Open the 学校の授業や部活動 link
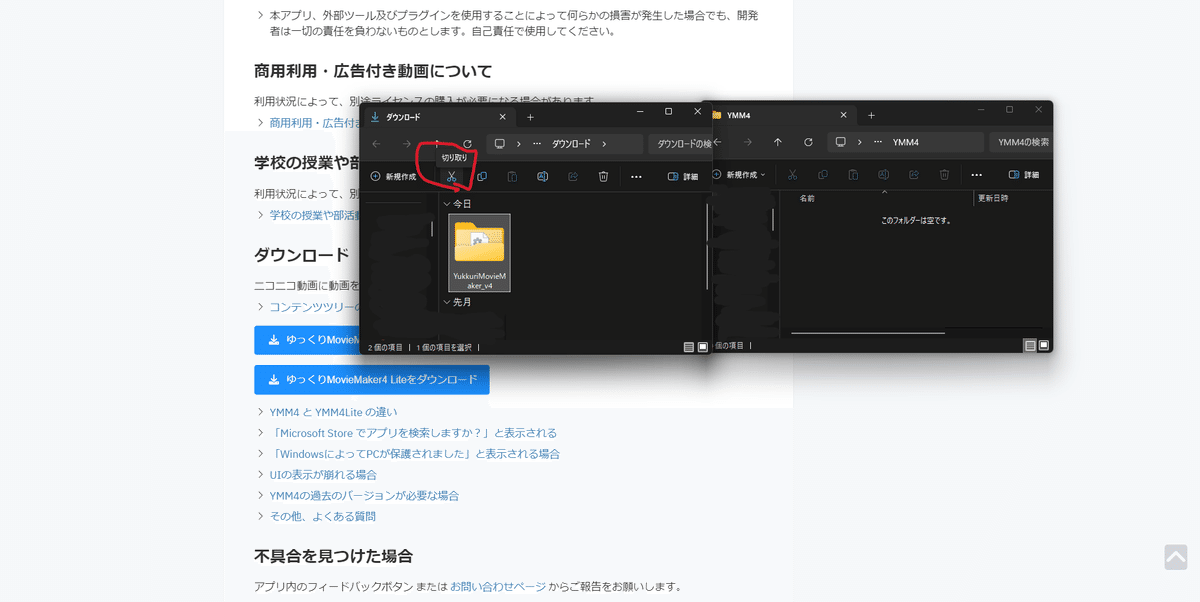Screen dimensions: 1200x602 pos(315,215)
